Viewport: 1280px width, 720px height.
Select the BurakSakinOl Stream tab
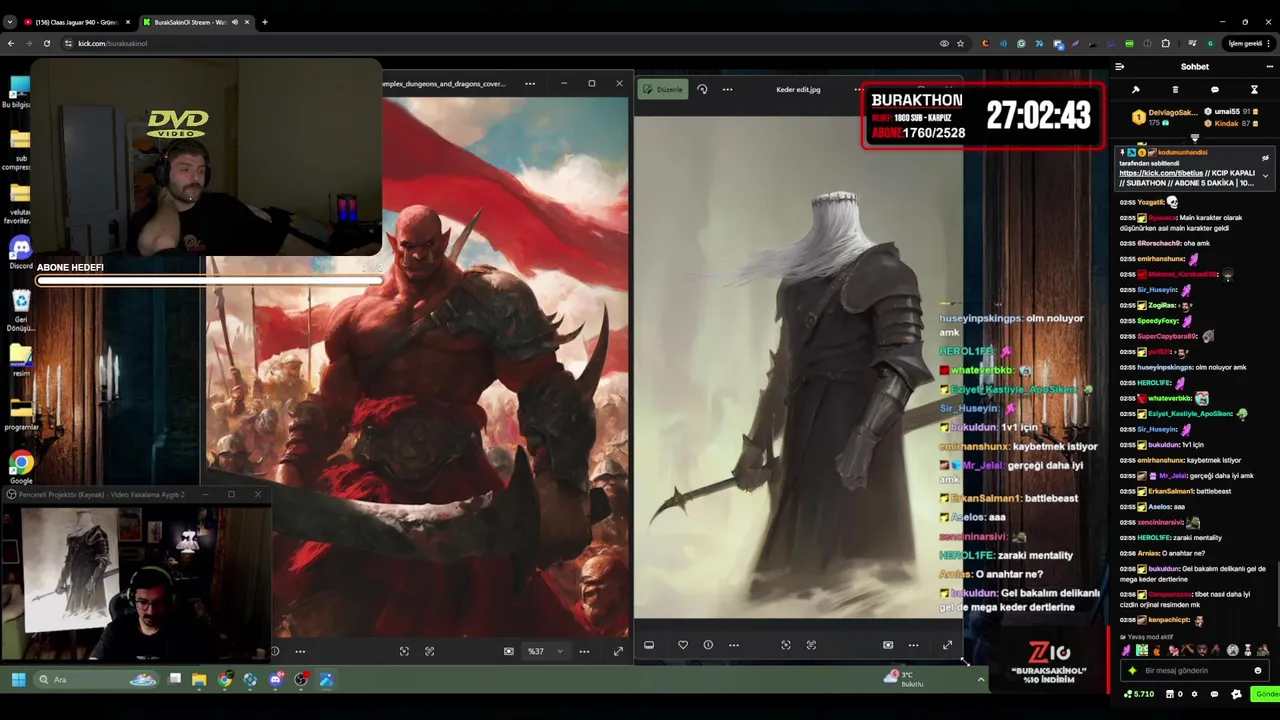click(x=195, y=22)
